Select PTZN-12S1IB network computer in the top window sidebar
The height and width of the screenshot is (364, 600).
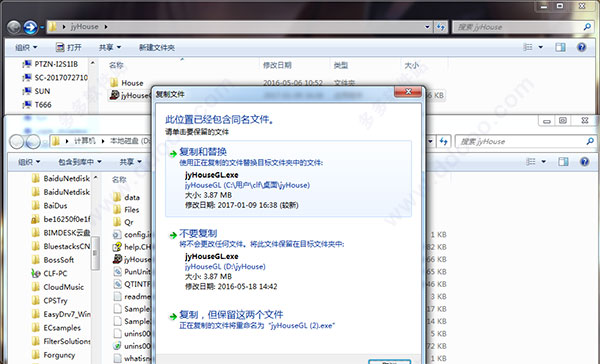tap(50, 64)
